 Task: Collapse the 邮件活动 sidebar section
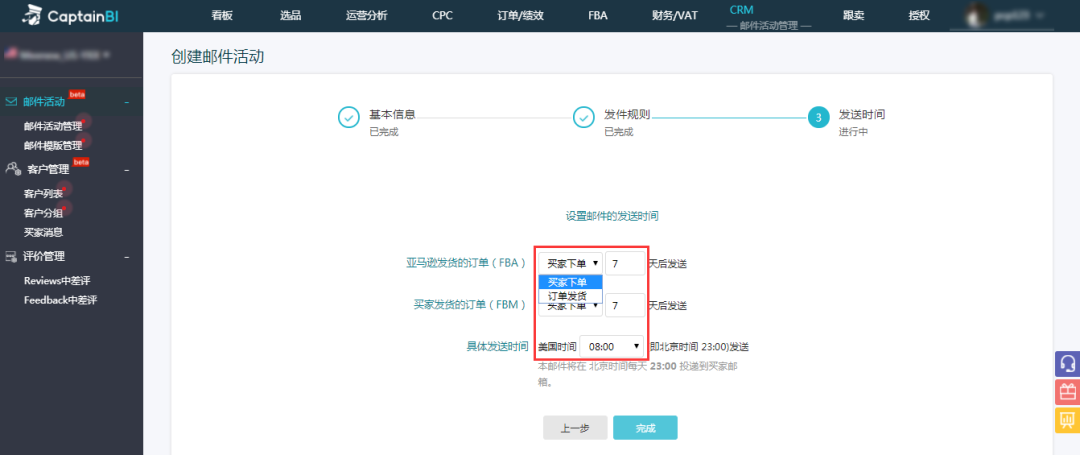tap(127, 102)
